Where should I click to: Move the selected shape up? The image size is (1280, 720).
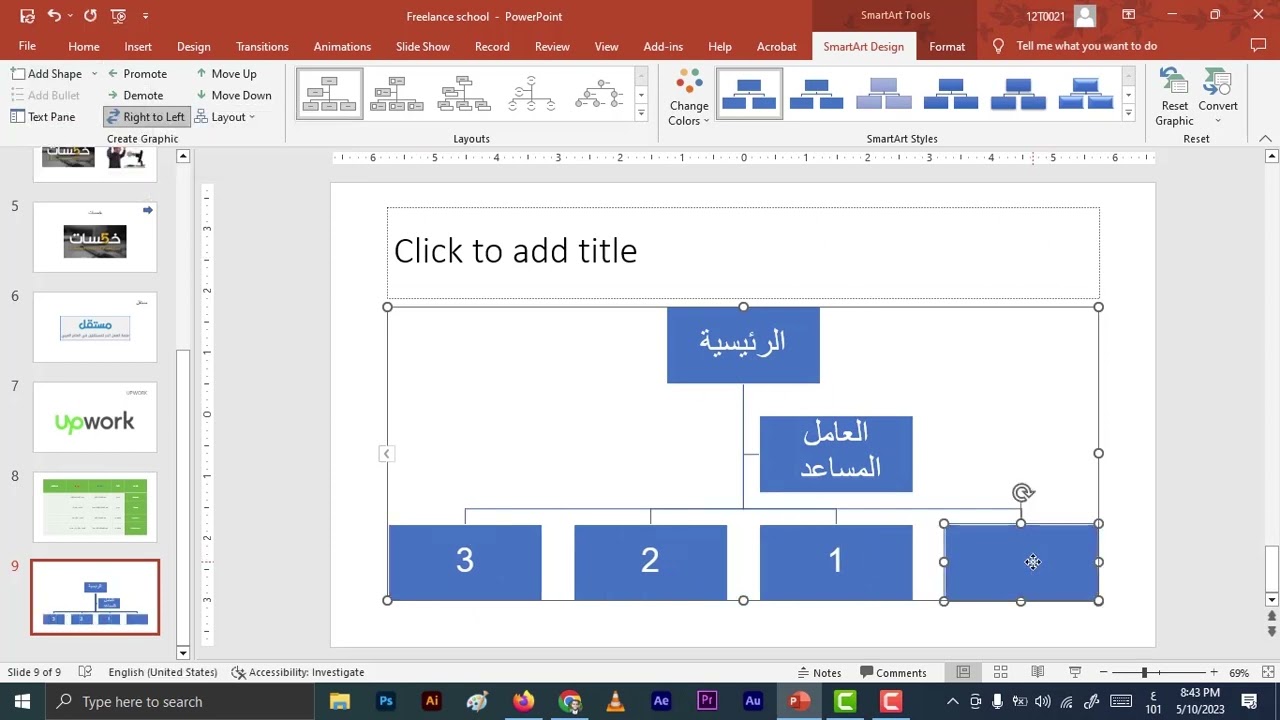(226, 74)
